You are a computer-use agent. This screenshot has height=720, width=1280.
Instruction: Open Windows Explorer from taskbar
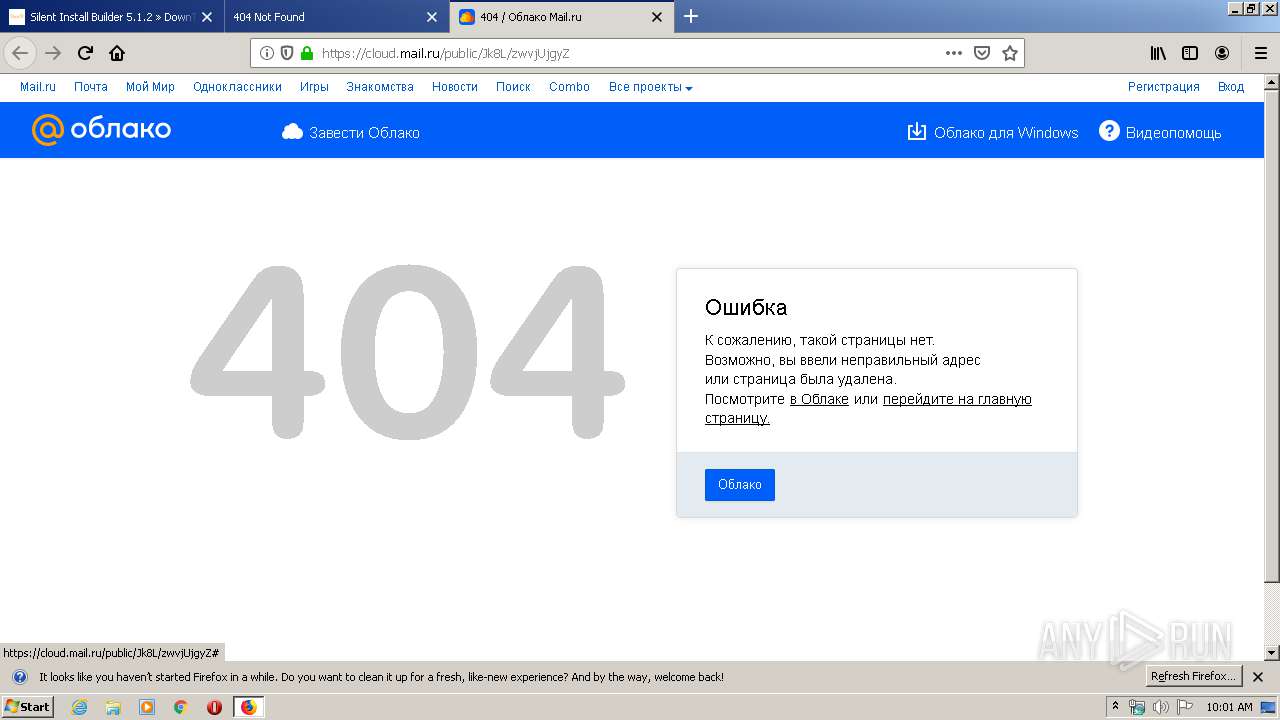[x=113, y=707]
